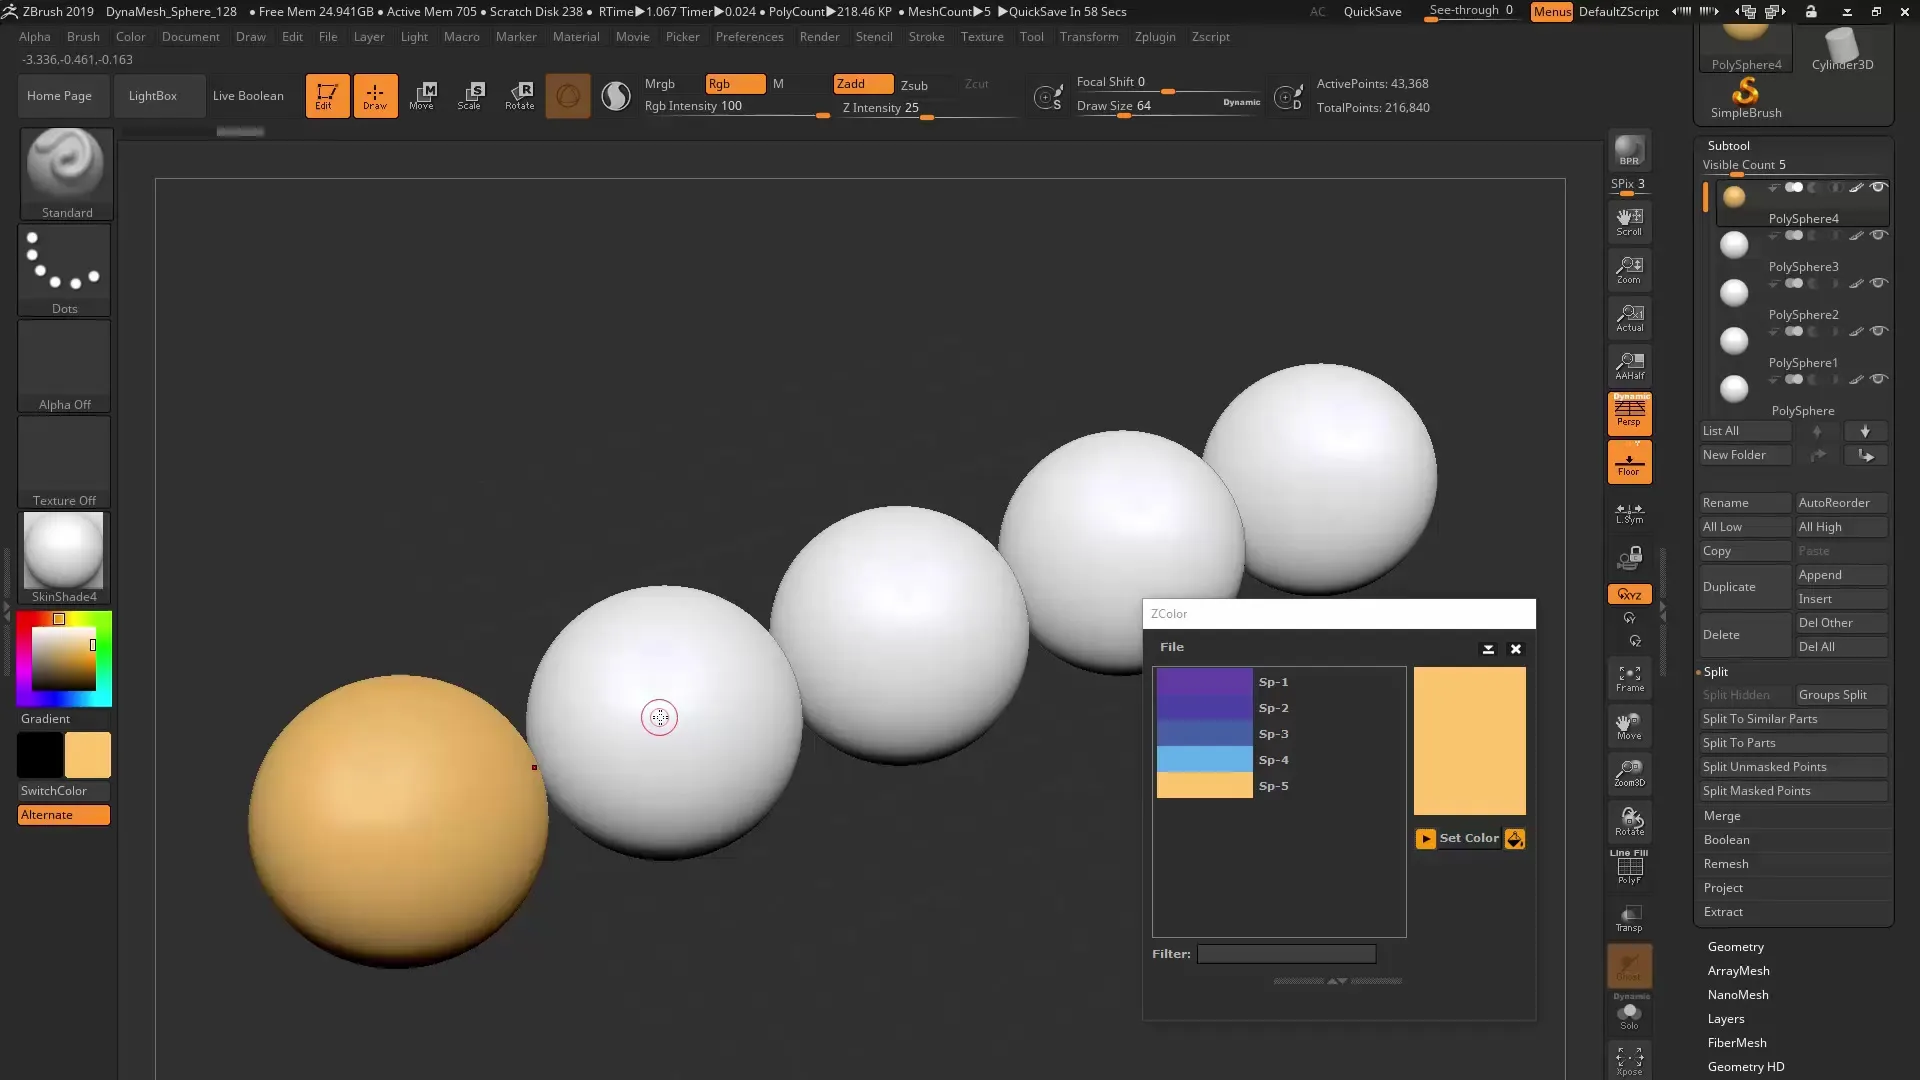Open the Brush menu
1920x1080 pixels.
click(83, 37)
